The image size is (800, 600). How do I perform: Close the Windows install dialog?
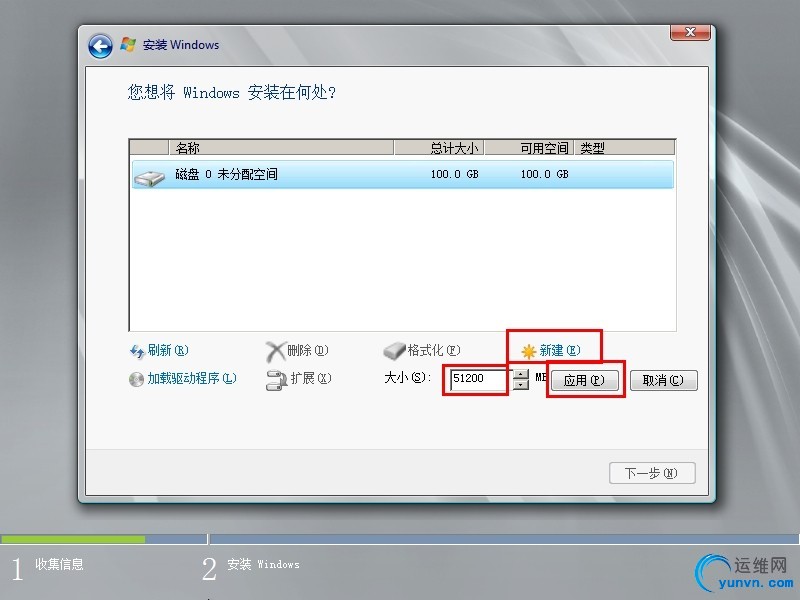(690, 32)
